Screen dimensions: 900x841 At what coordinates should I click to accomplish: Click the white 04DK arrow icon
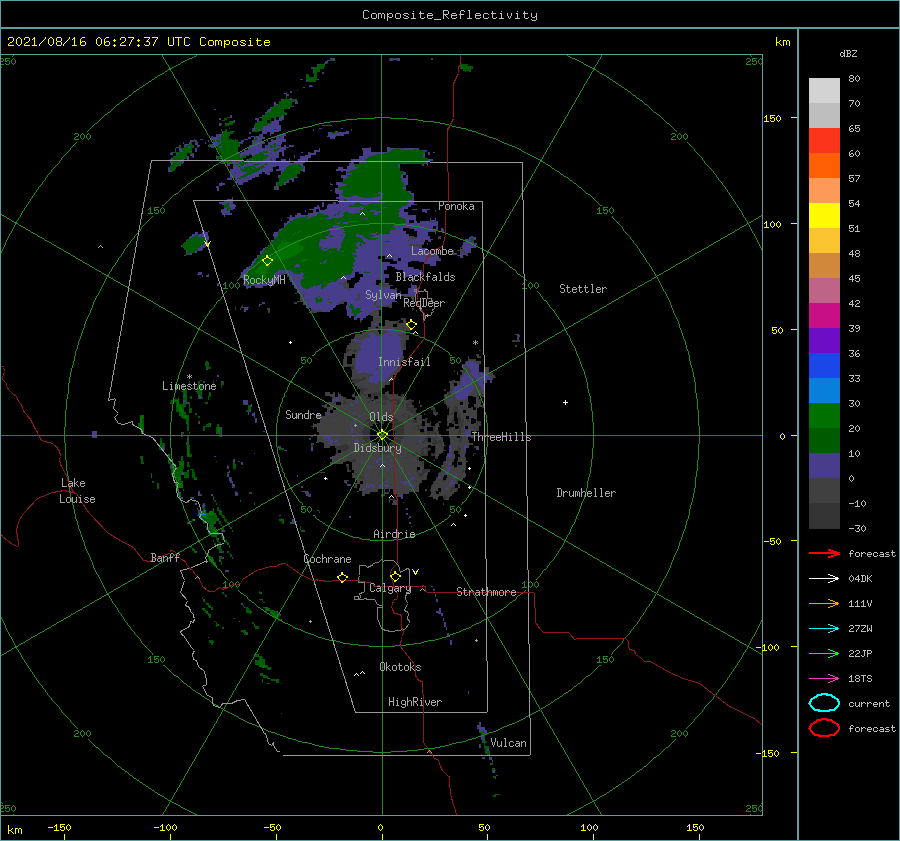click(x=824, y=579)
